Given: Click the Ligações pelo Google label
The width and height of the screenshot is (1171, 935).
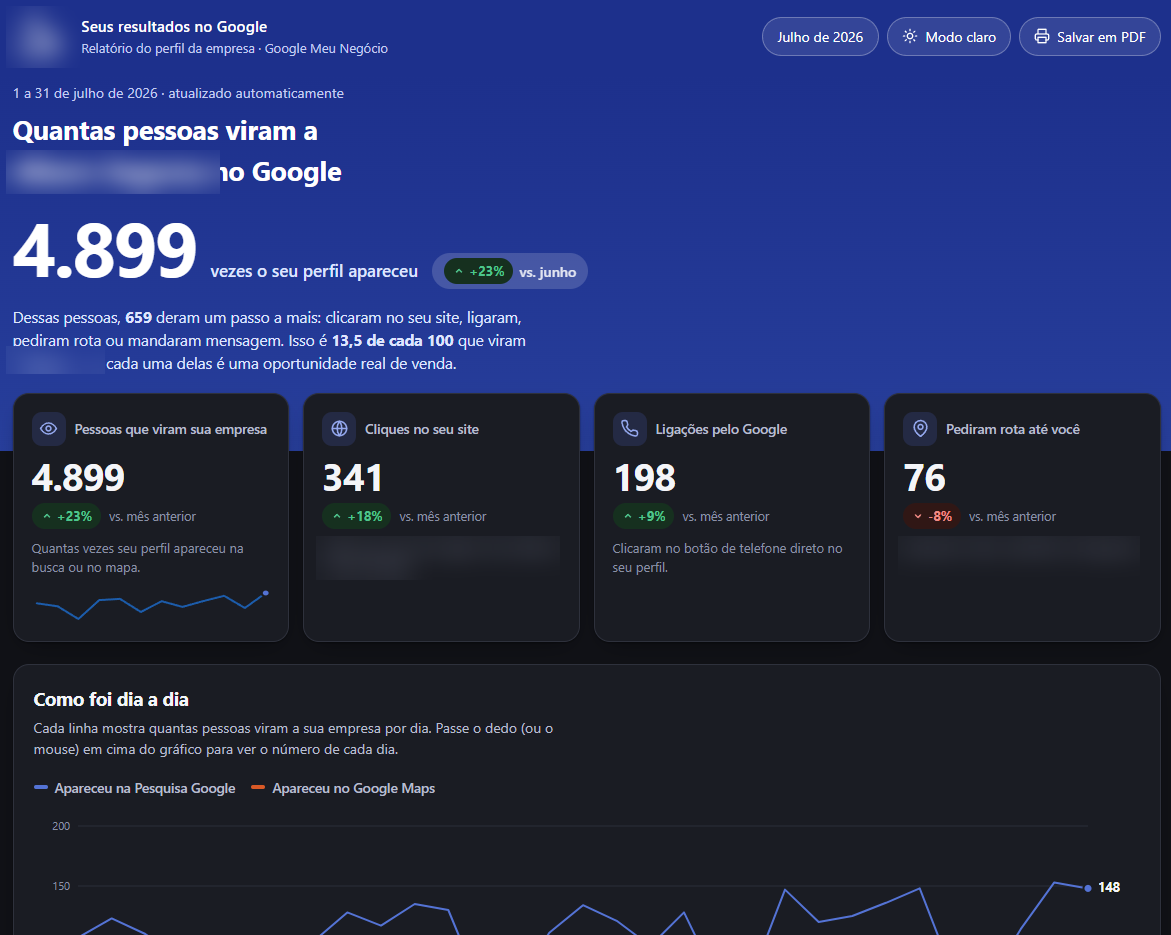Looking at the screenshot, I should point(721,429).
